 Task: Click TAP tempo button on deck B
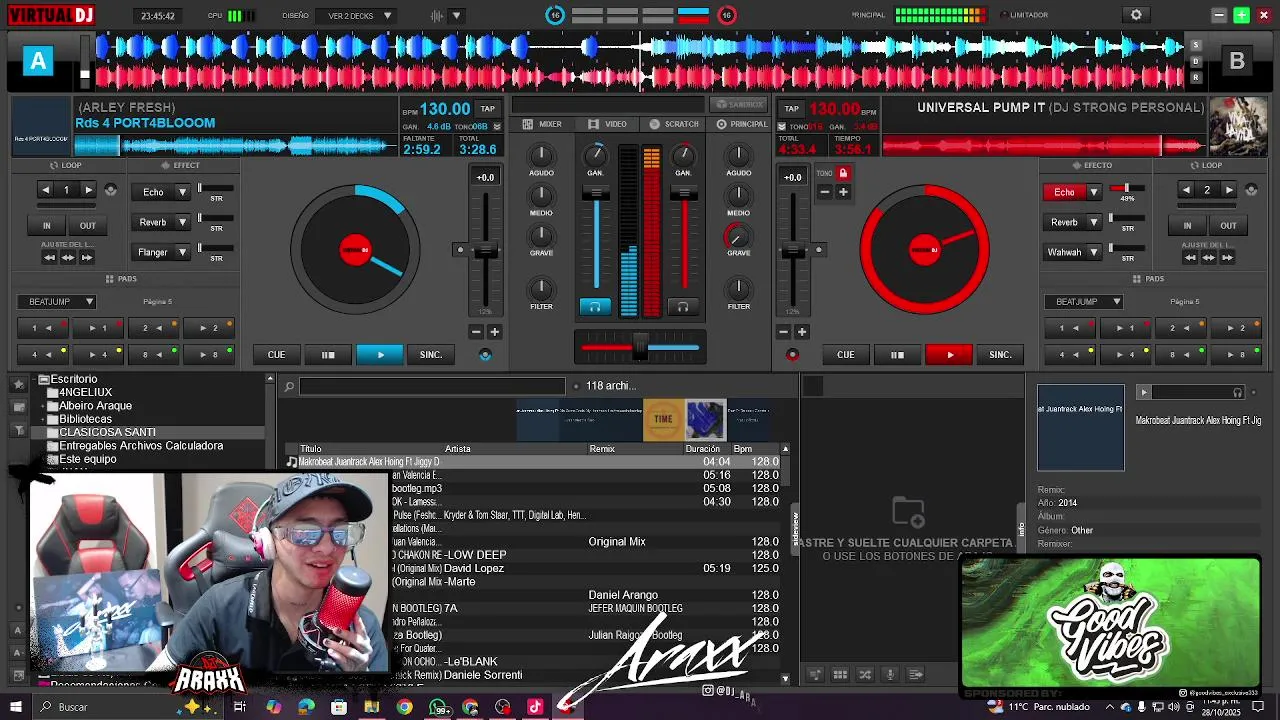[x=791, y=108]
